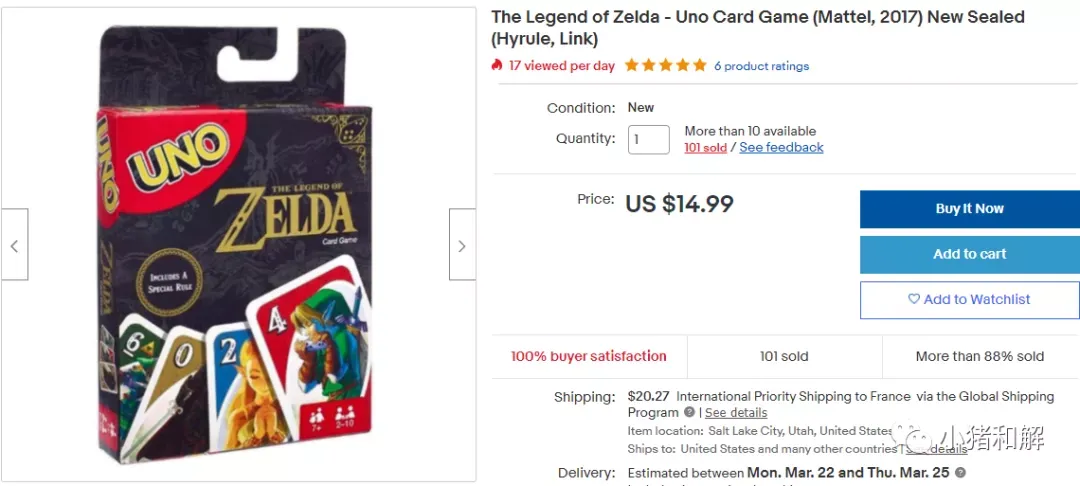The height and width of the screenshot is (486, 1080).
Task: Open the 6 product ratings link
Action: point(761,66)
